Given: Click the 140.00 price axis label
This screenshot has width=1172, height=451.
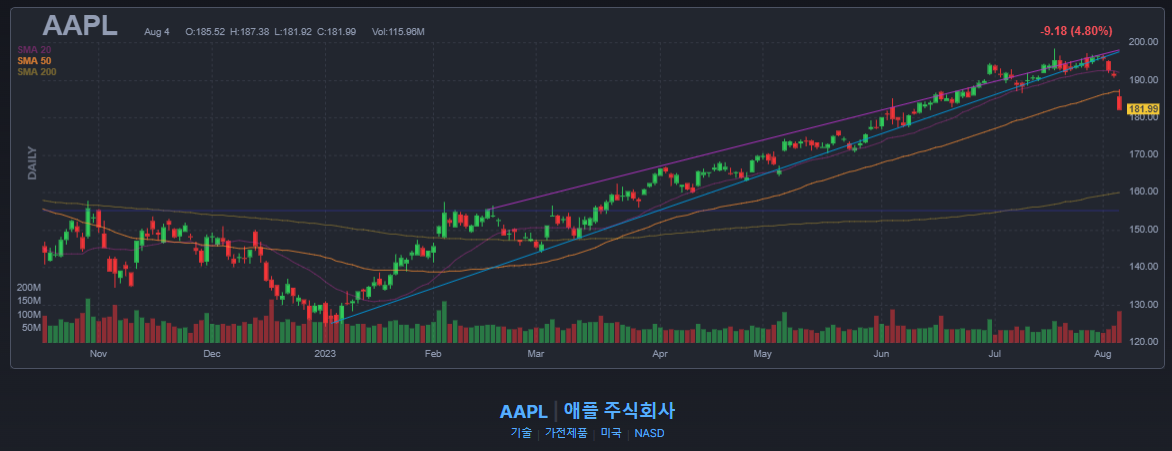Looking at the screenshot, I should (1142, 267).
